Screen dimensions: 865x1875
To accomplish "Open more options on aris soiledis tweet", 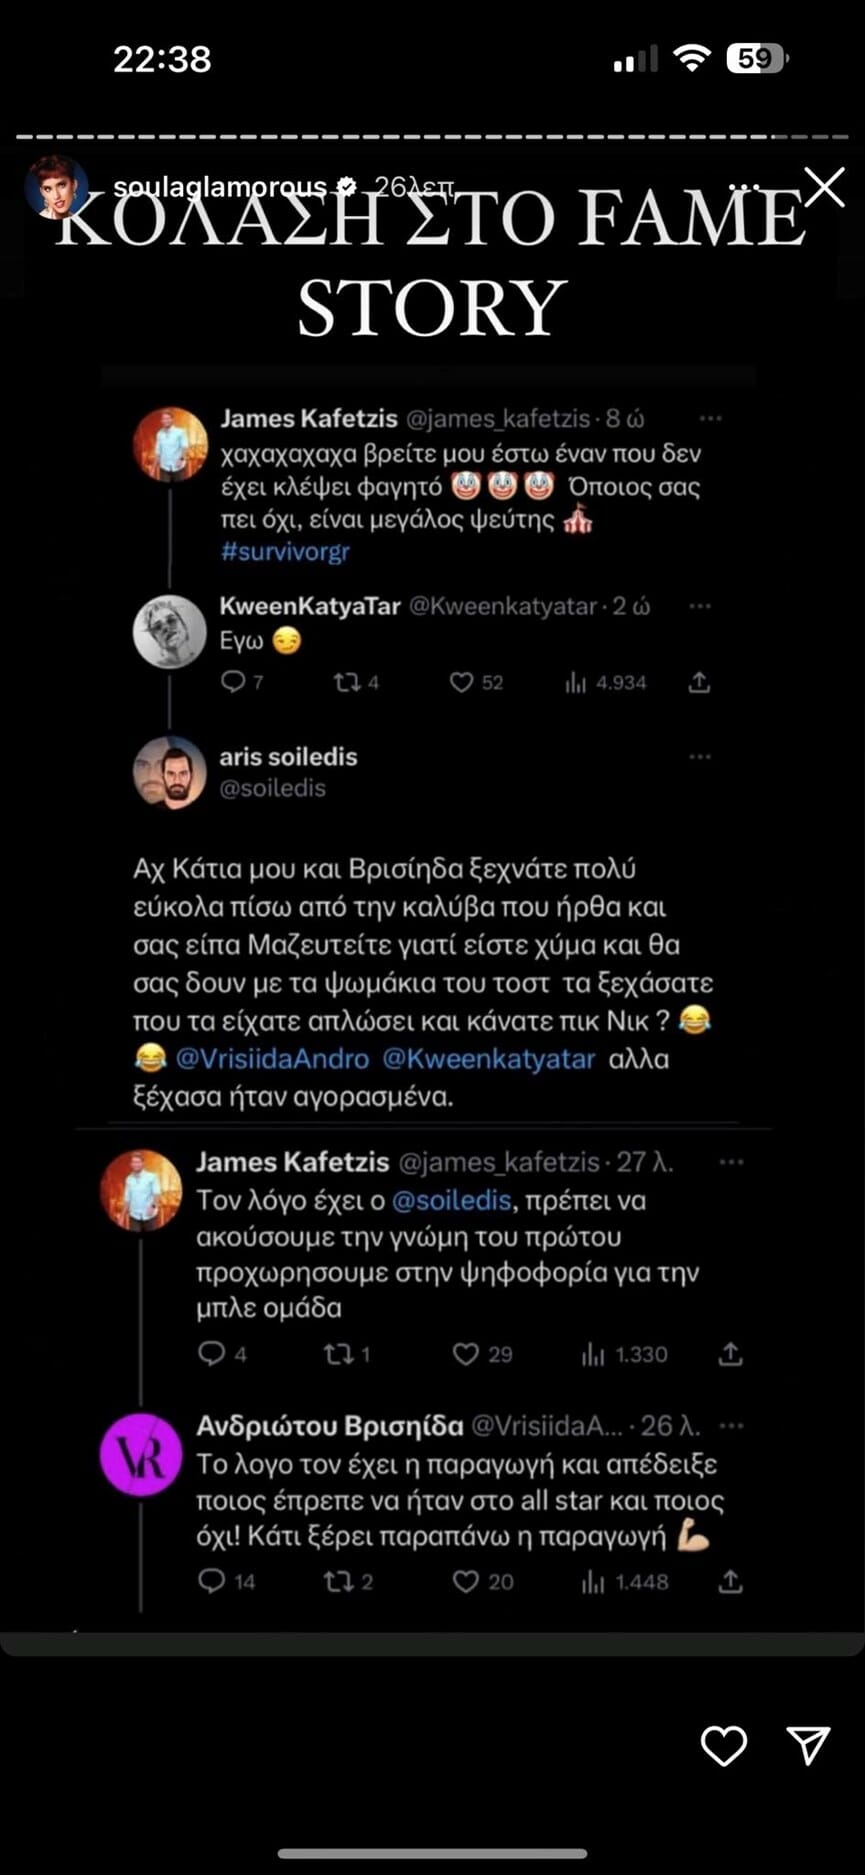I will click(x=700, y=757).
